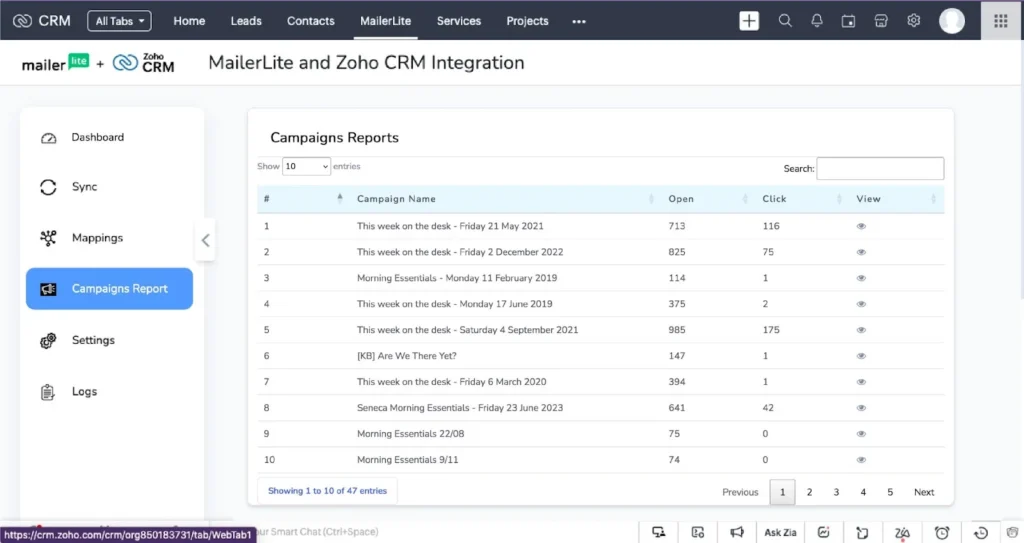Screen dimensions: 1024x543
Task: Click the plus create-new icon
Action: pyautogui.click(x=749, y=21)
